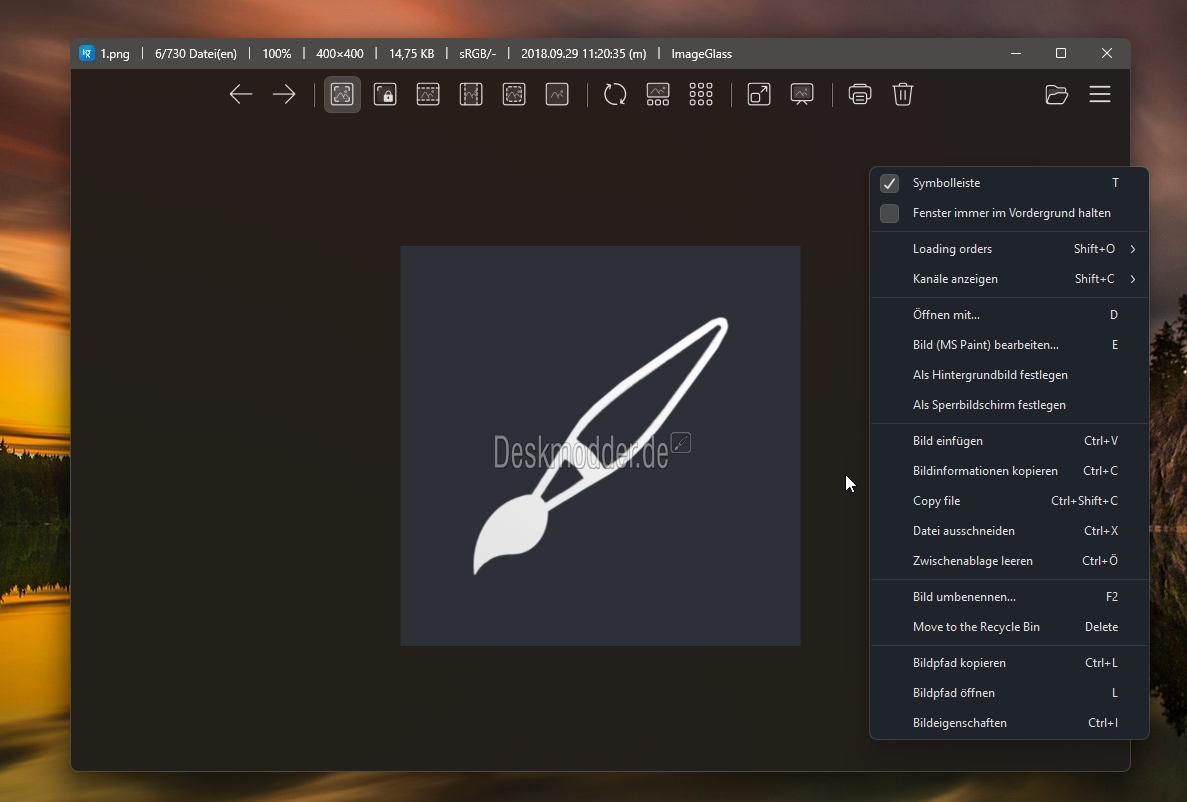Viewport: 1187px width, 802px height.
Task: Go to the previous image with the left arrow
Action: pyautogui.click(x=241, y=95)
